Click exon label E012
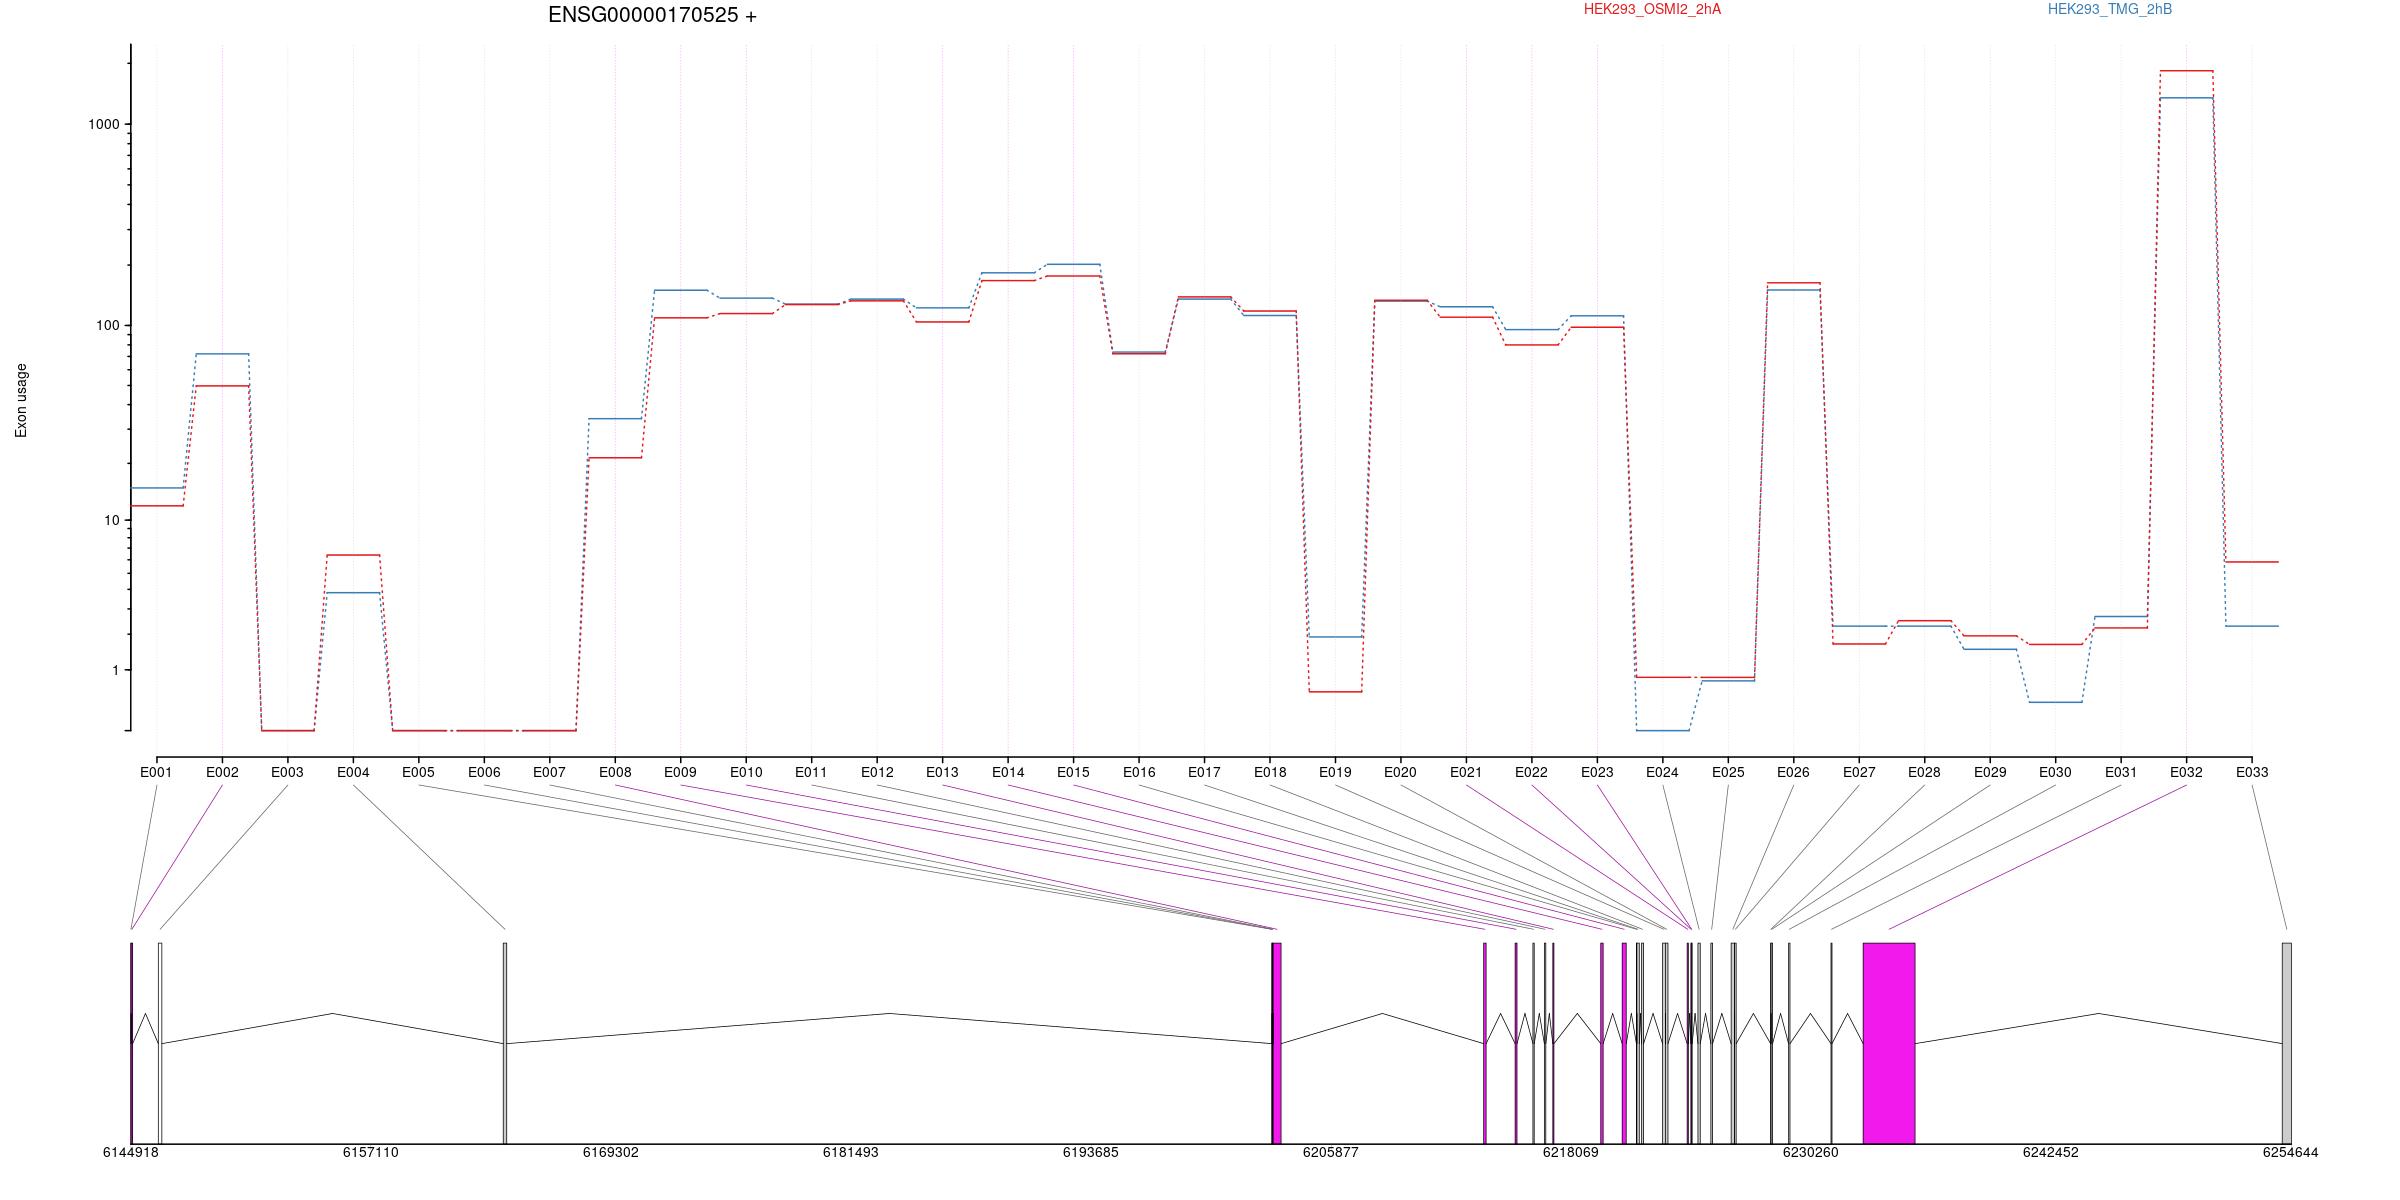The height and width of the screenshot is (1200, 2400). 877,772
